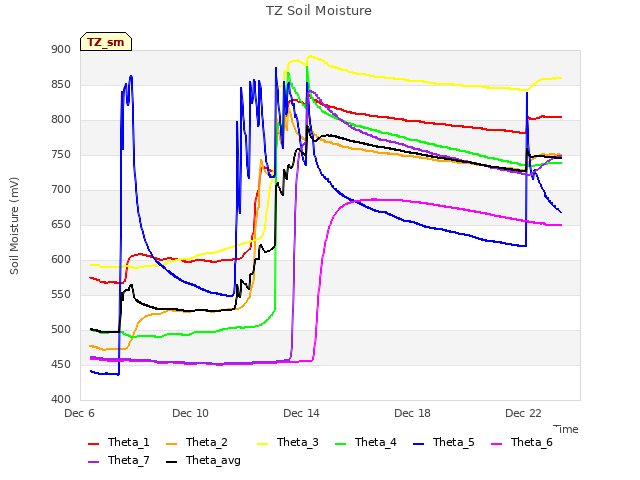
Task: Click the Theta_3 yellow legend swatch
Action: point(262,443)
